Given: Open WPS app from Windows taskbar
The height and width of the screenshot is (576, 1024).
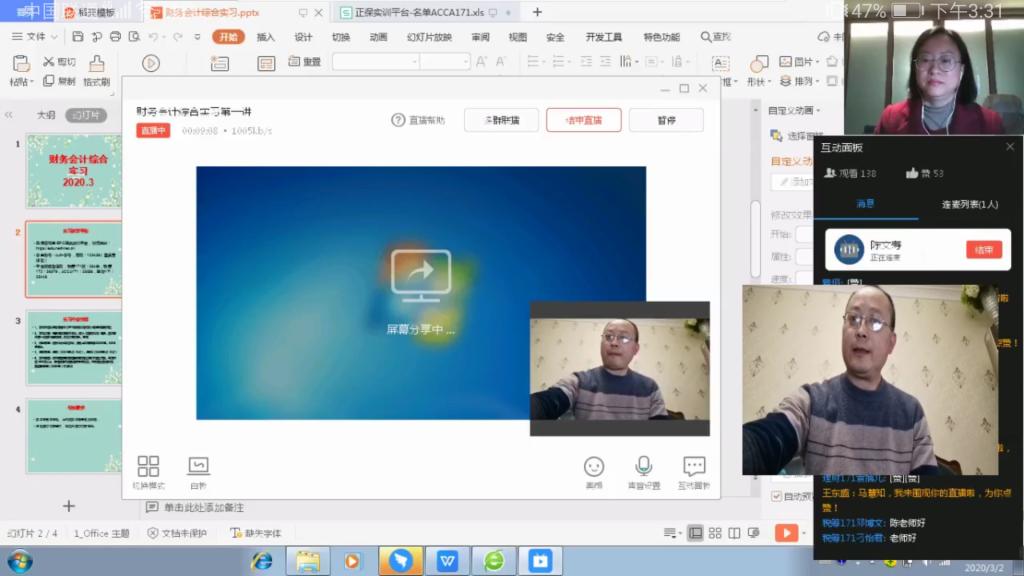Looking at the screenshot, I should tap(447, 561).
